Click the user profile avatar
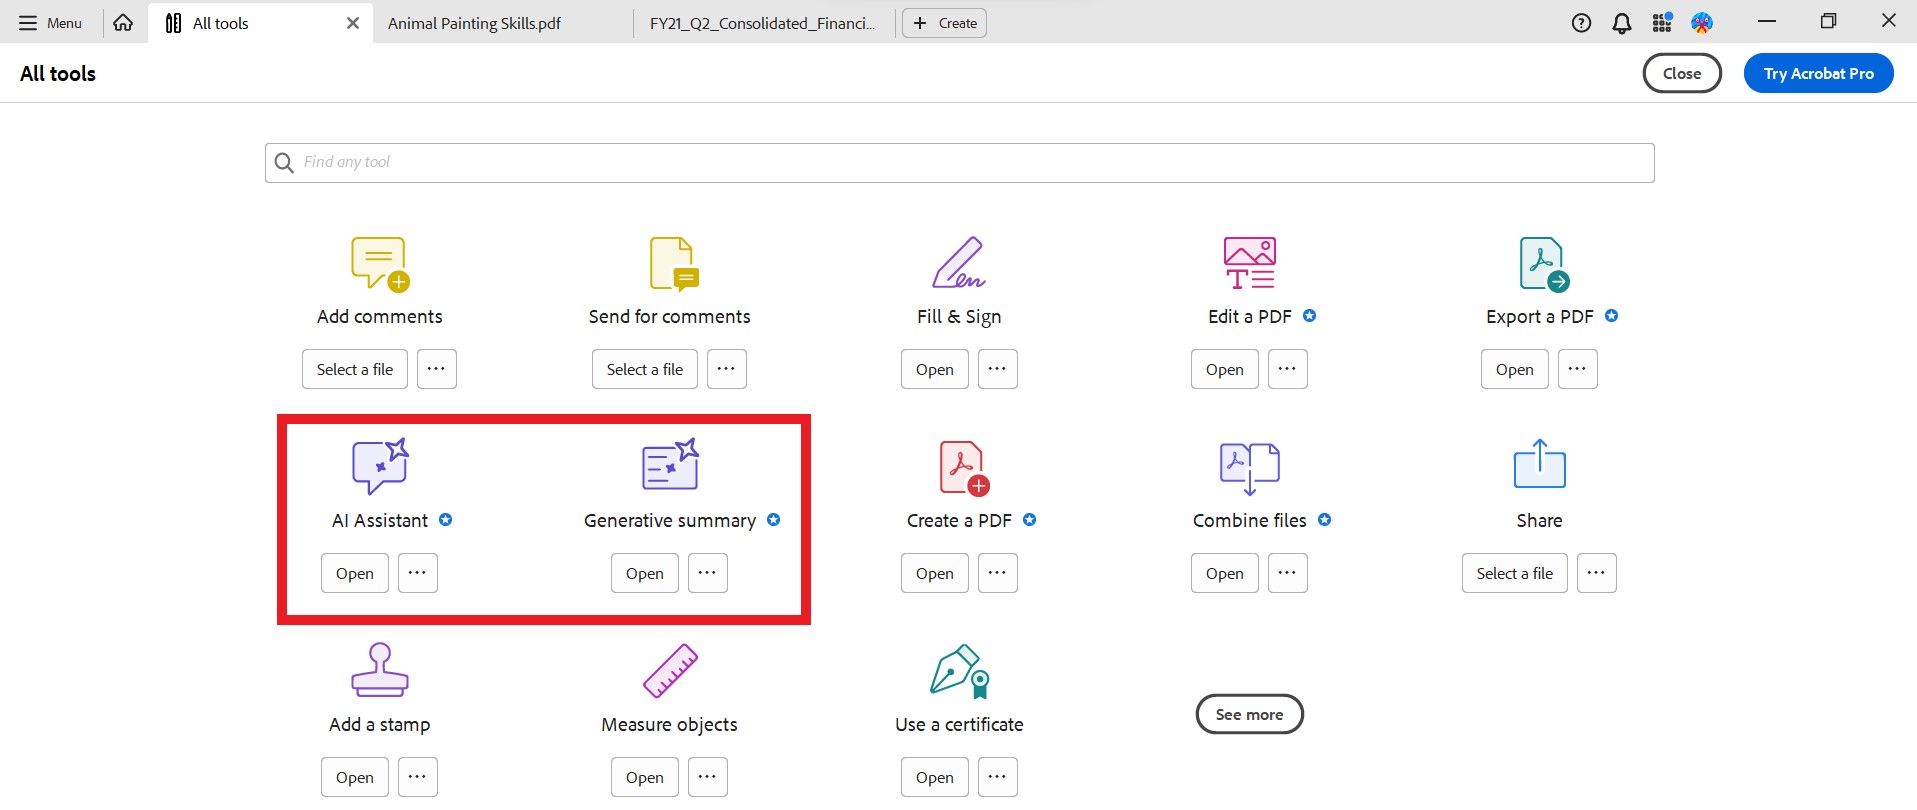This screenshot has height=810, width=1917. click(x=1702, y=22)
